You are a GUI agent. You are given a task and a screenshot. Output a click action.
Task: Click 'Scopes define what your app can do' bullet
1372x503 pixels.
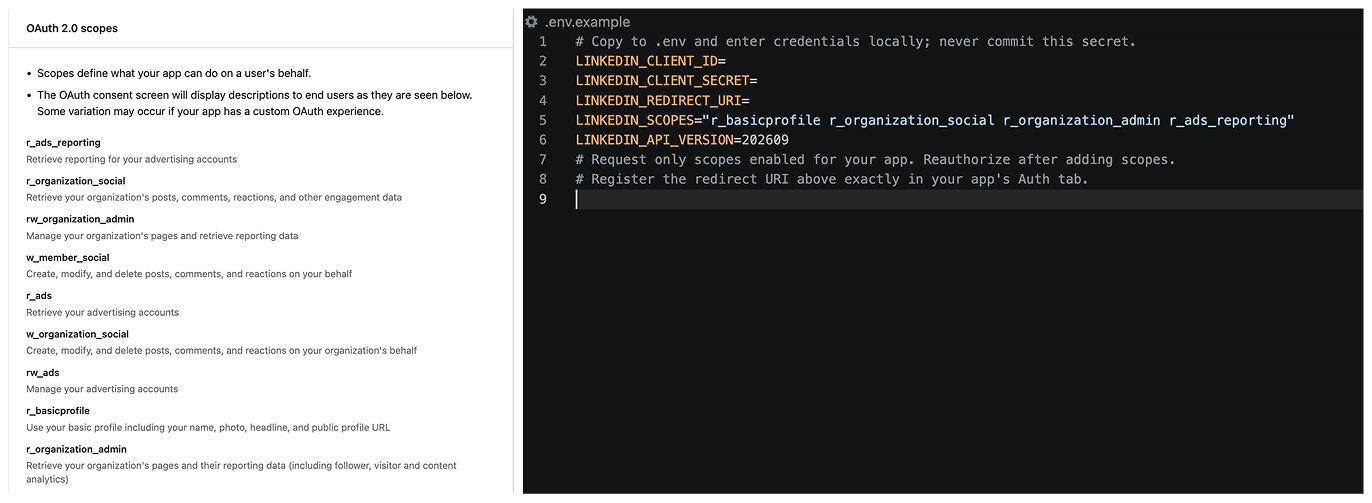click(x=174, y=73)
